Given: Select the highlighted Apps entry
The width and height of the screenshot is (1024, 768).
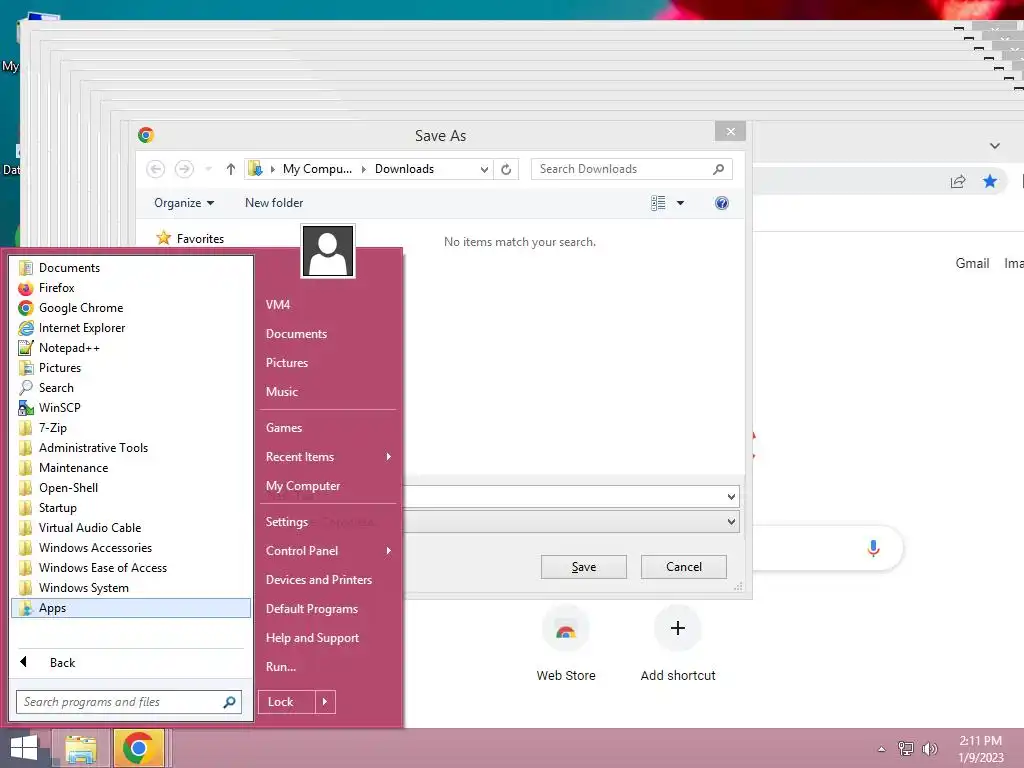Looking at the screenshot, I should (x=131, y=608).
